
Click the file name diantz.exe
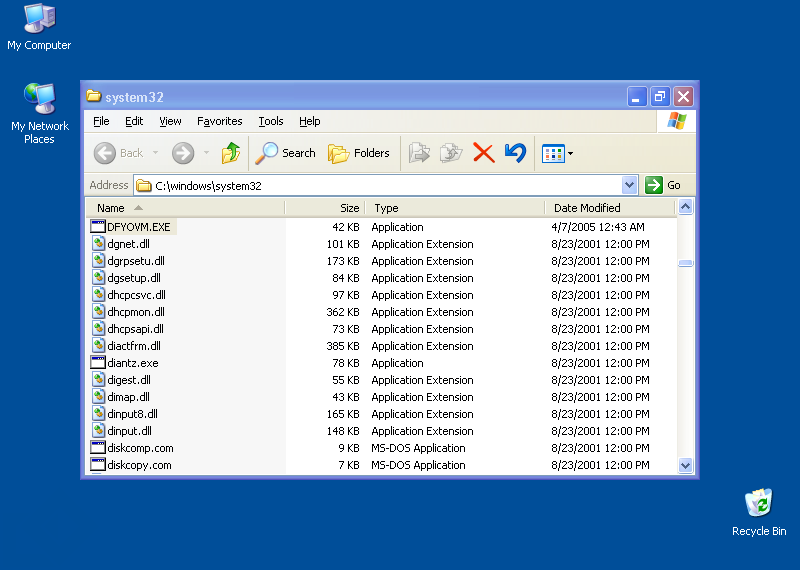click(x=133, y=363)
